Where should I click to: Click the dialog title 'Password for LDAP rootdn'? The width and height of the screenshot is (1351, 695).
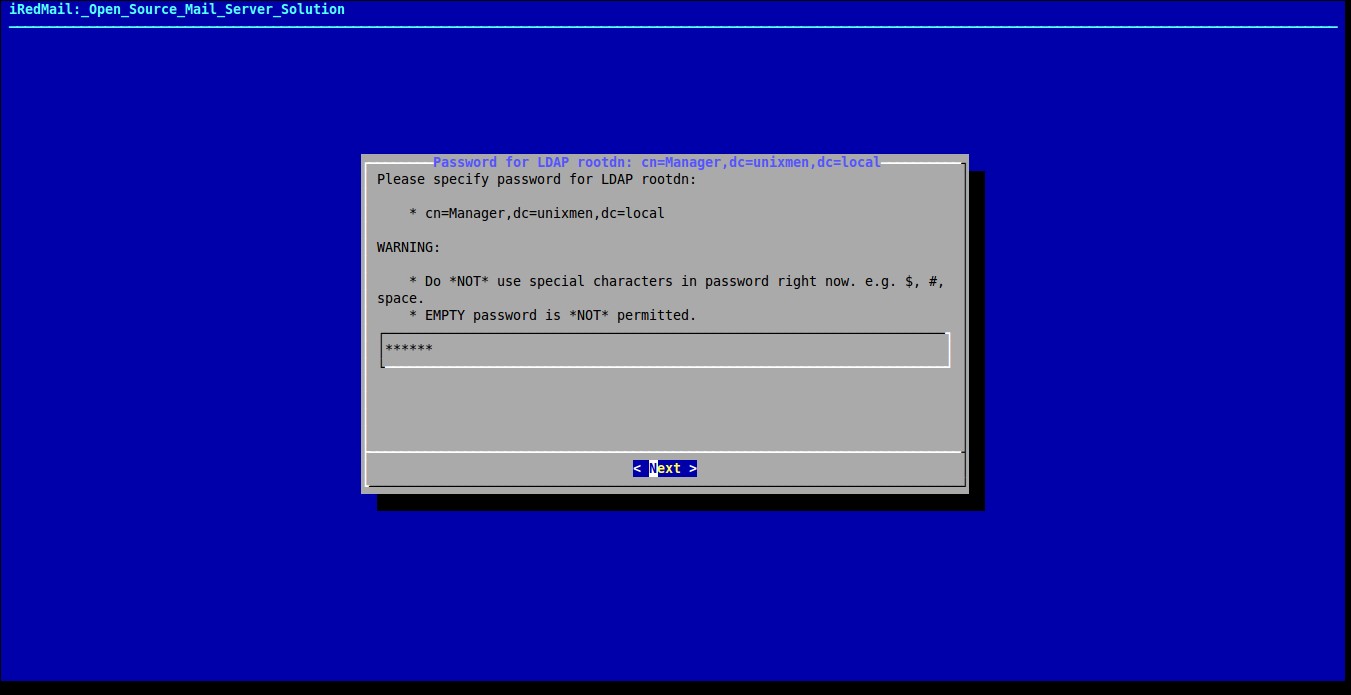coord(657,162)
